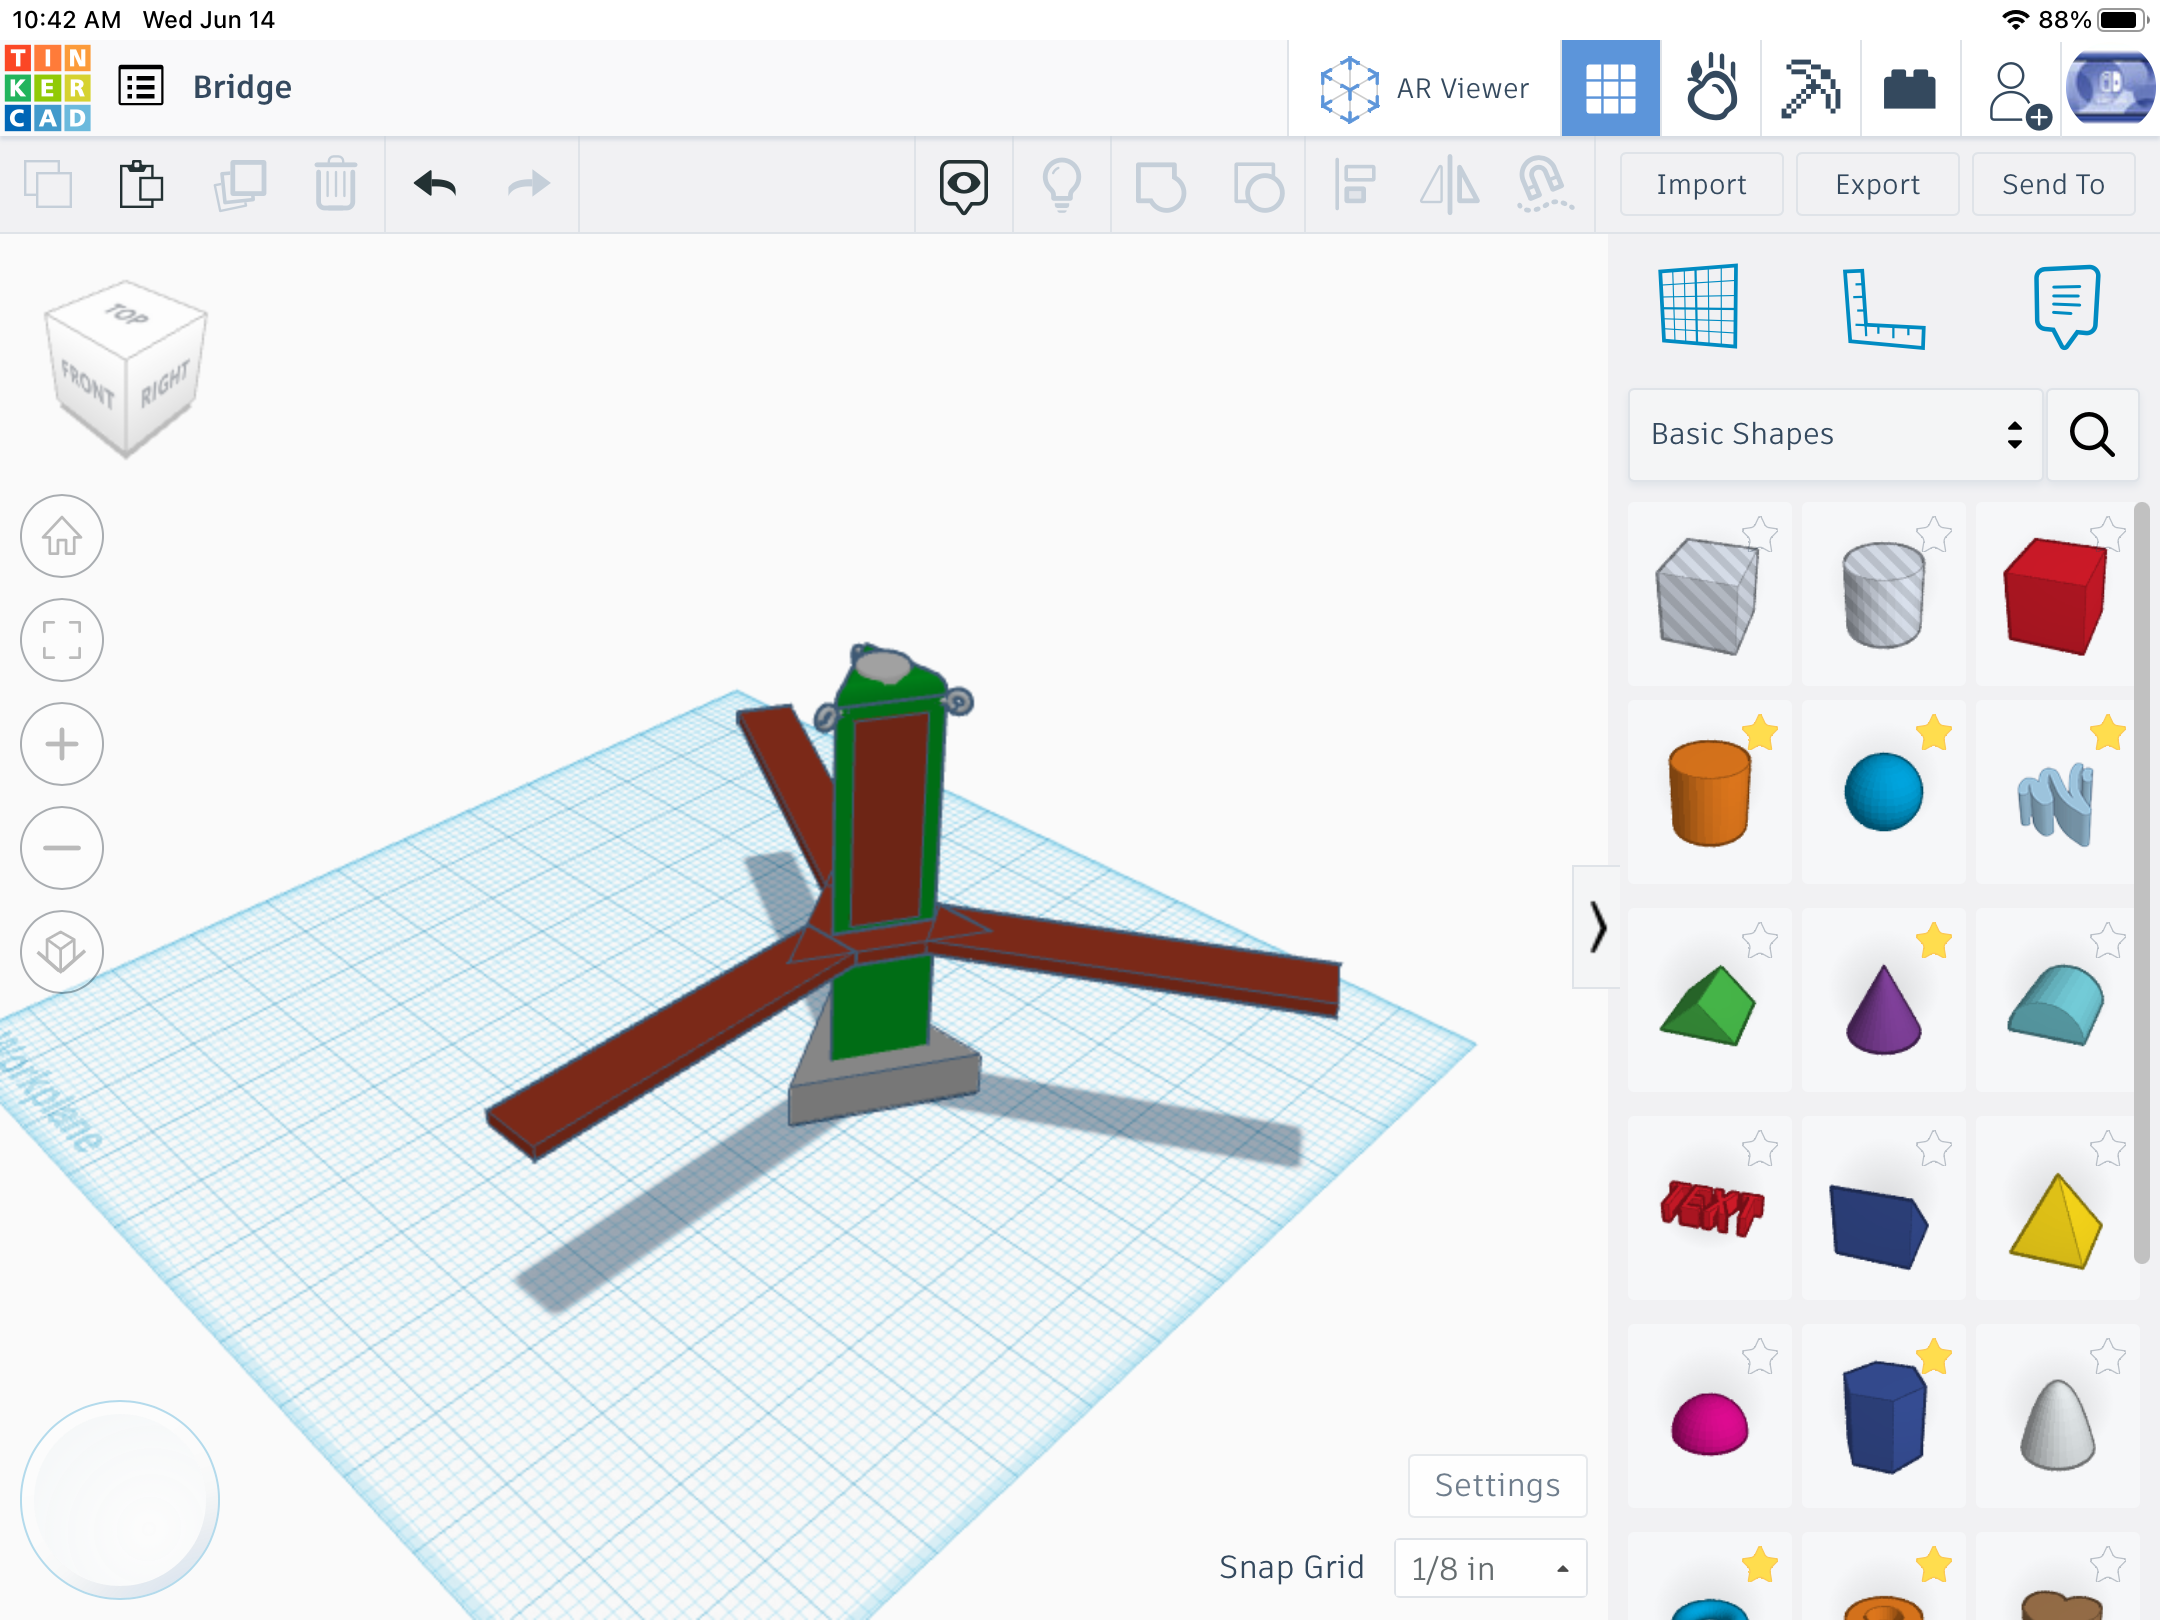Tap the undo arrow
The width and height of the screenshot is (2160, 1620).
[435, 184]
